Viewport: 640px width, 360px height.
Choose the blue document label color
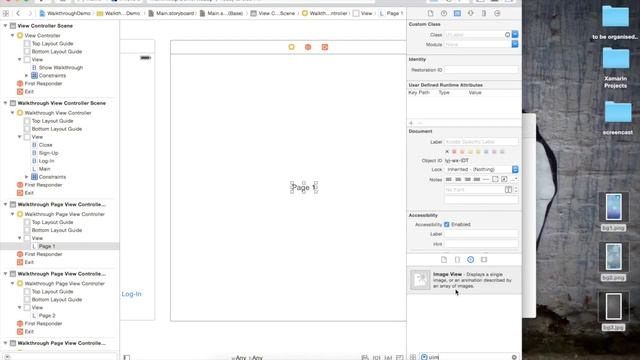point(486,152)
